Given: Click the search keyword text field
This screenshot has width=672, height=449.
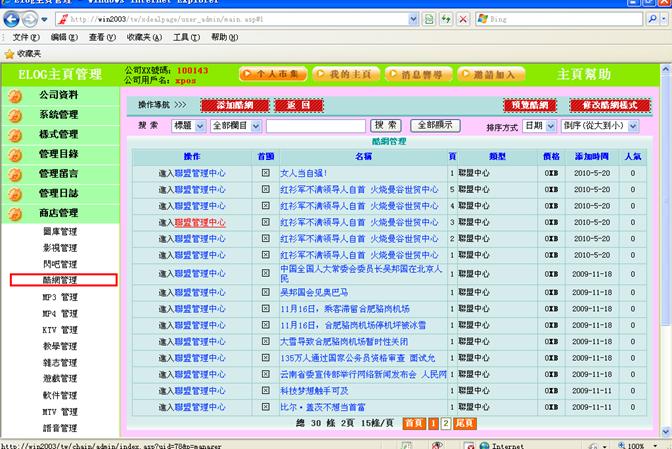Looking at the screenshot, I should (315, 126).
